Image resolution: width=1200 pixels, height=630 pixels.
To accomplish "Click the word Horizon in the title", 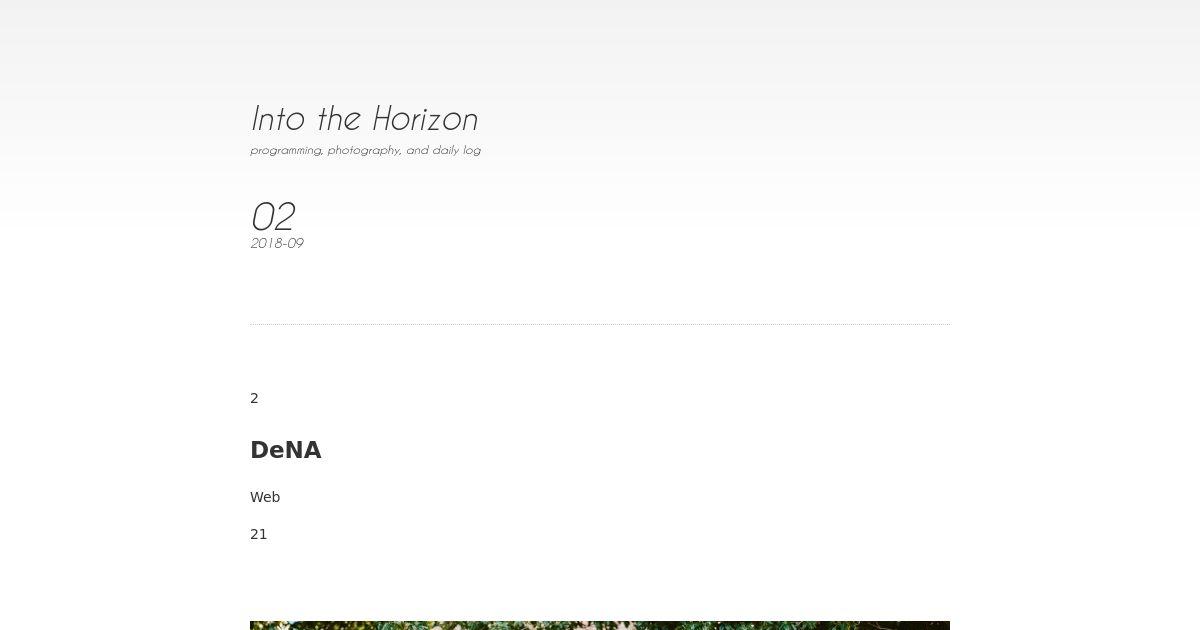I will pyautogui.click(x=425, y=118).
